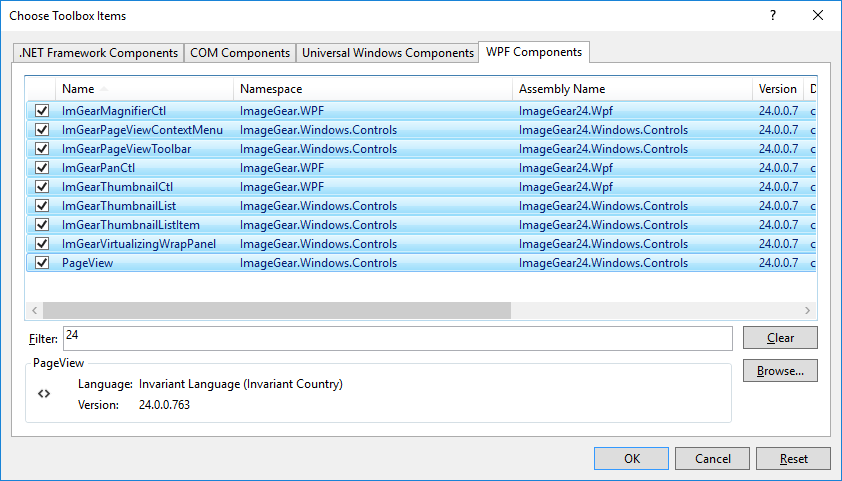842x481 pixels.
Task: Sort by the Version column header
Action: [x=778, y=89]
